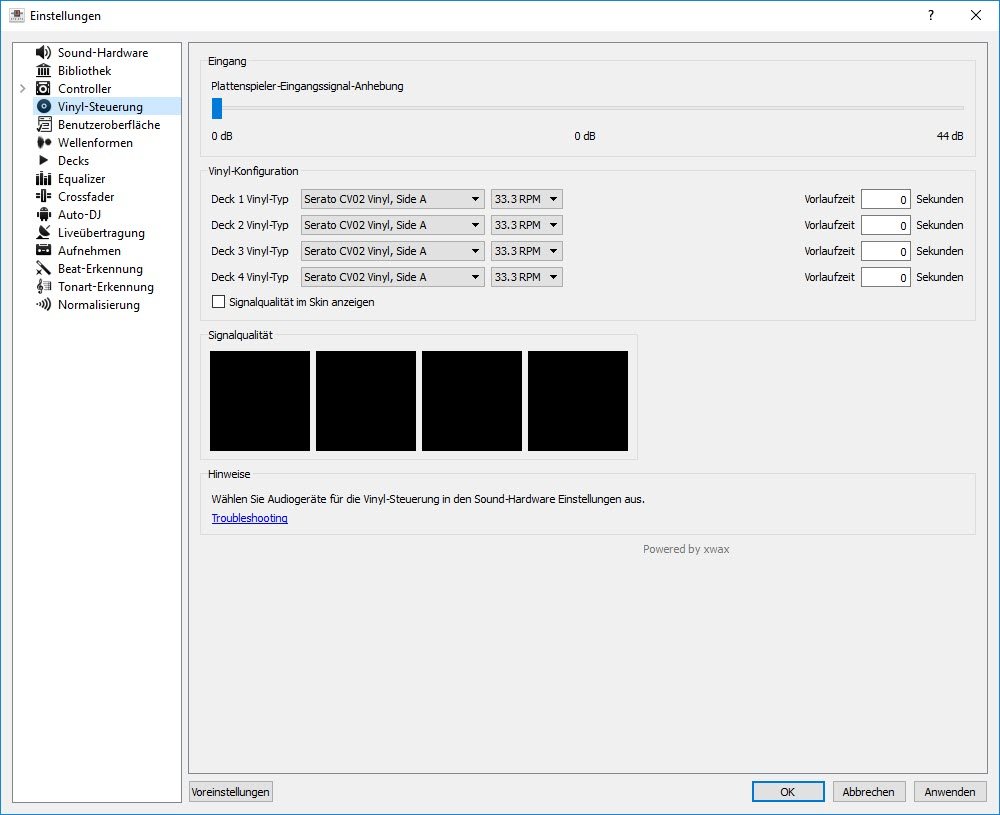Click the fourth signal quality display
The height and width of the screenshot is (815, 1000).
[x=578, y=400]
